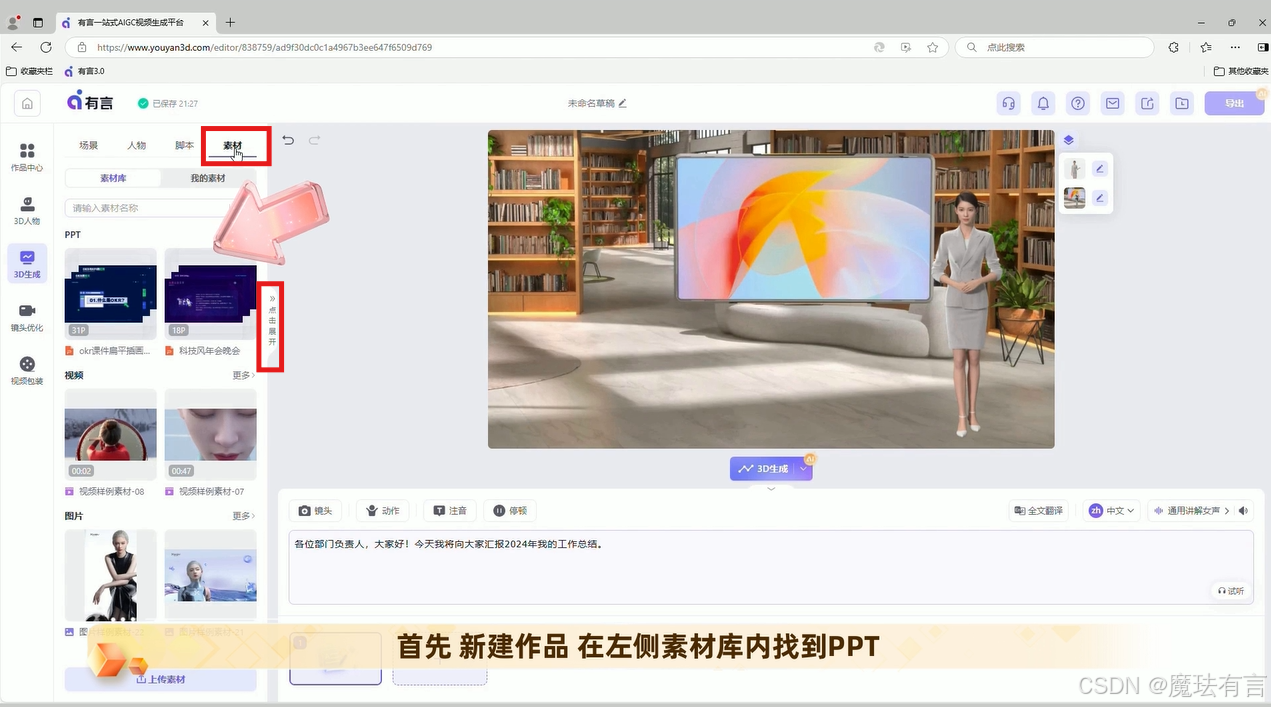Click the 3D scene preview canvas

pos(770,289)
